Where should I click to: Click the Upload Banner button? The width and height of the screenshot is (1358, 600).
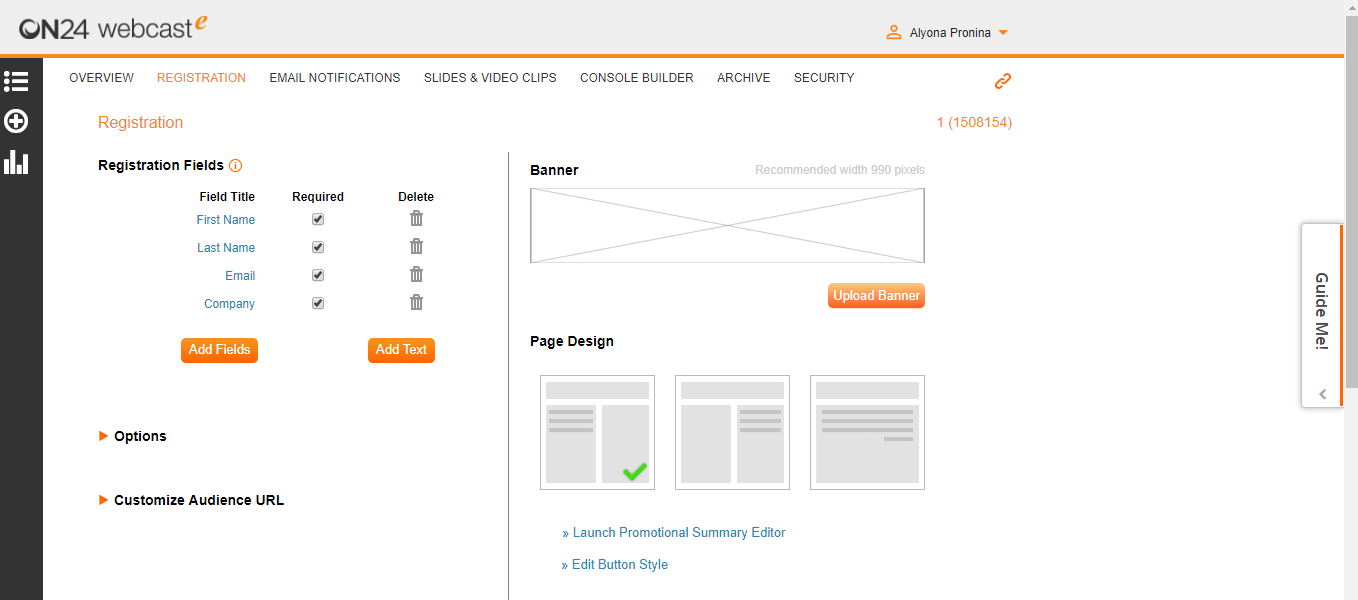pyautogui.click(x=876, y=296)
